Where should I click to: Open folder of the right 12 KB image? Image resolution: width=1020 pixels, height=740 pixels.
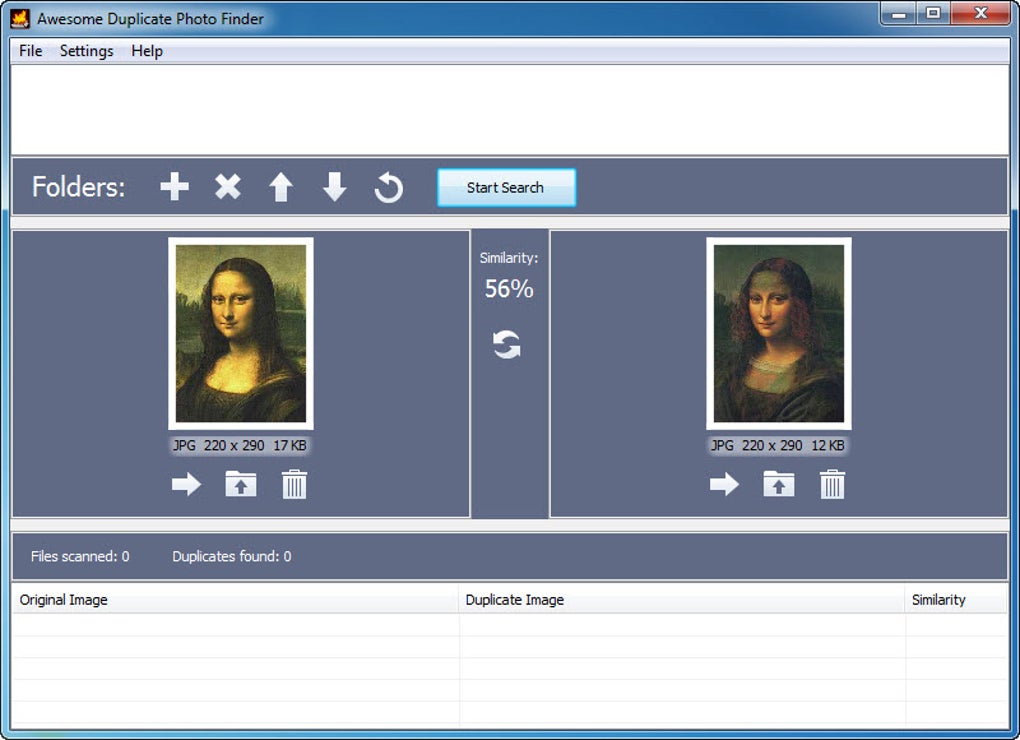pos(779,484)
